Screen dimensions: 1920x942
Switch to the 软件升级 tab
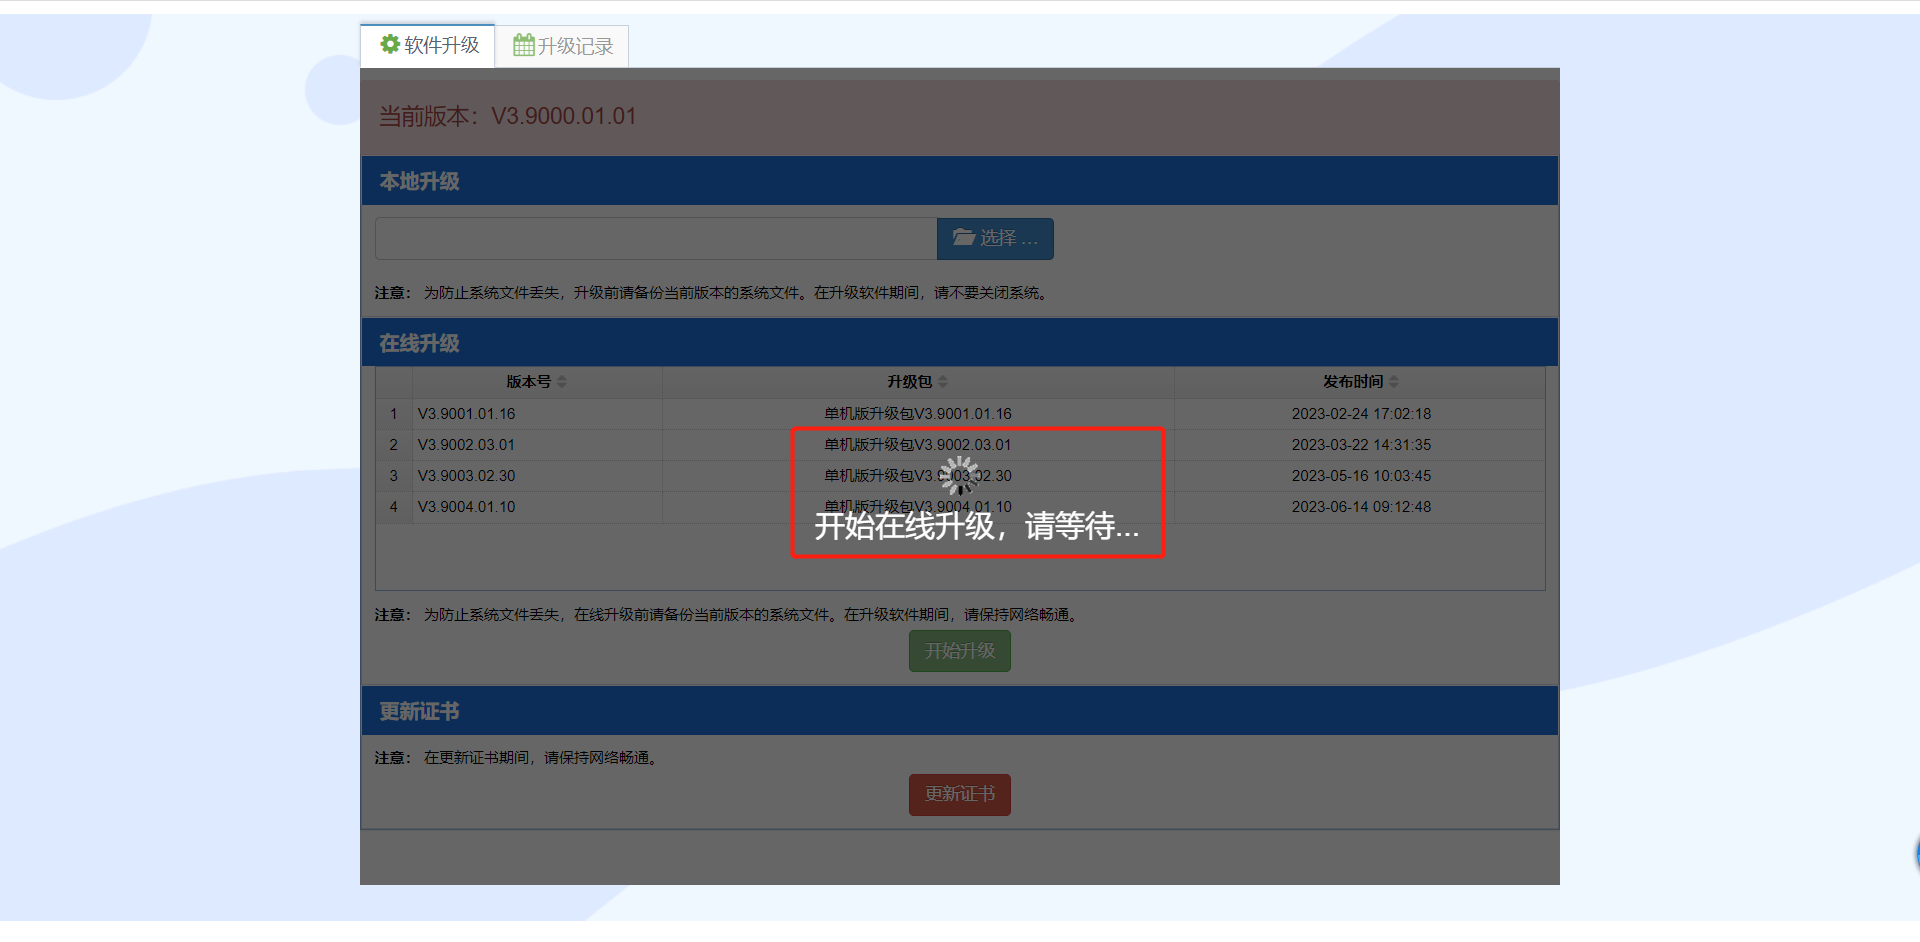point(428,46)
